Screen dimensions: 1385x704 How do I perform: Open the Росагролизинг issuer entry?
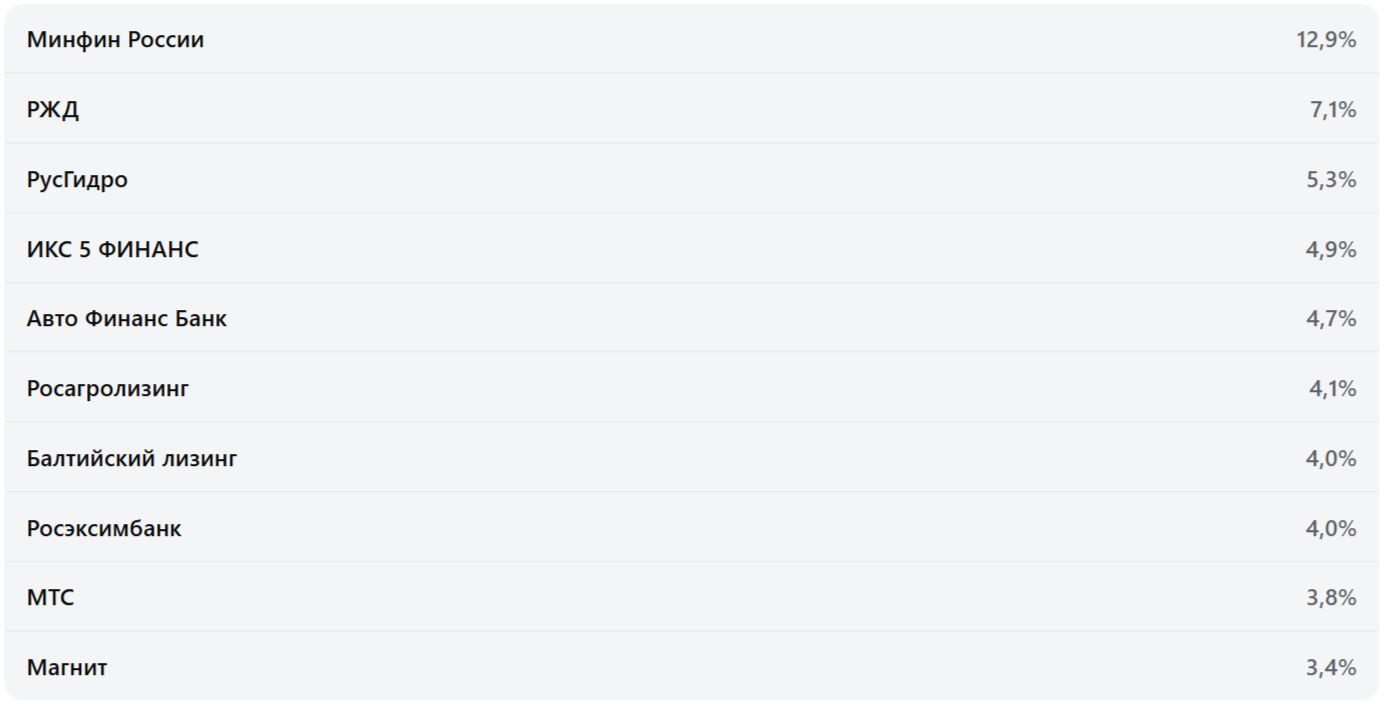(x=108, y=389)
